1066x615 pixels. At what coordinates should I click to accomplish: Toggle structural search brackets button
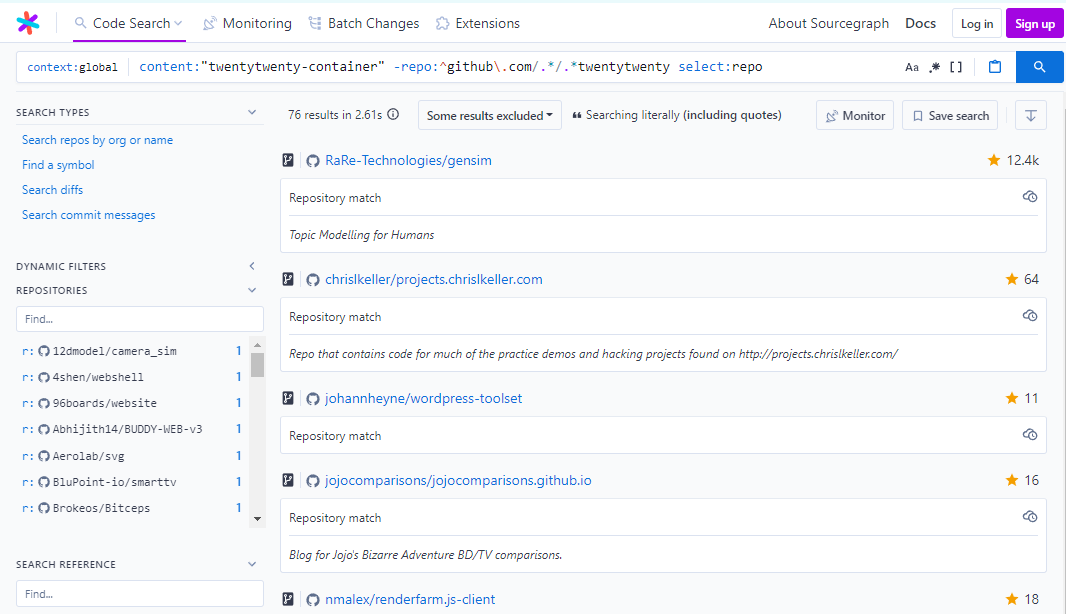[x=956, y=67]
